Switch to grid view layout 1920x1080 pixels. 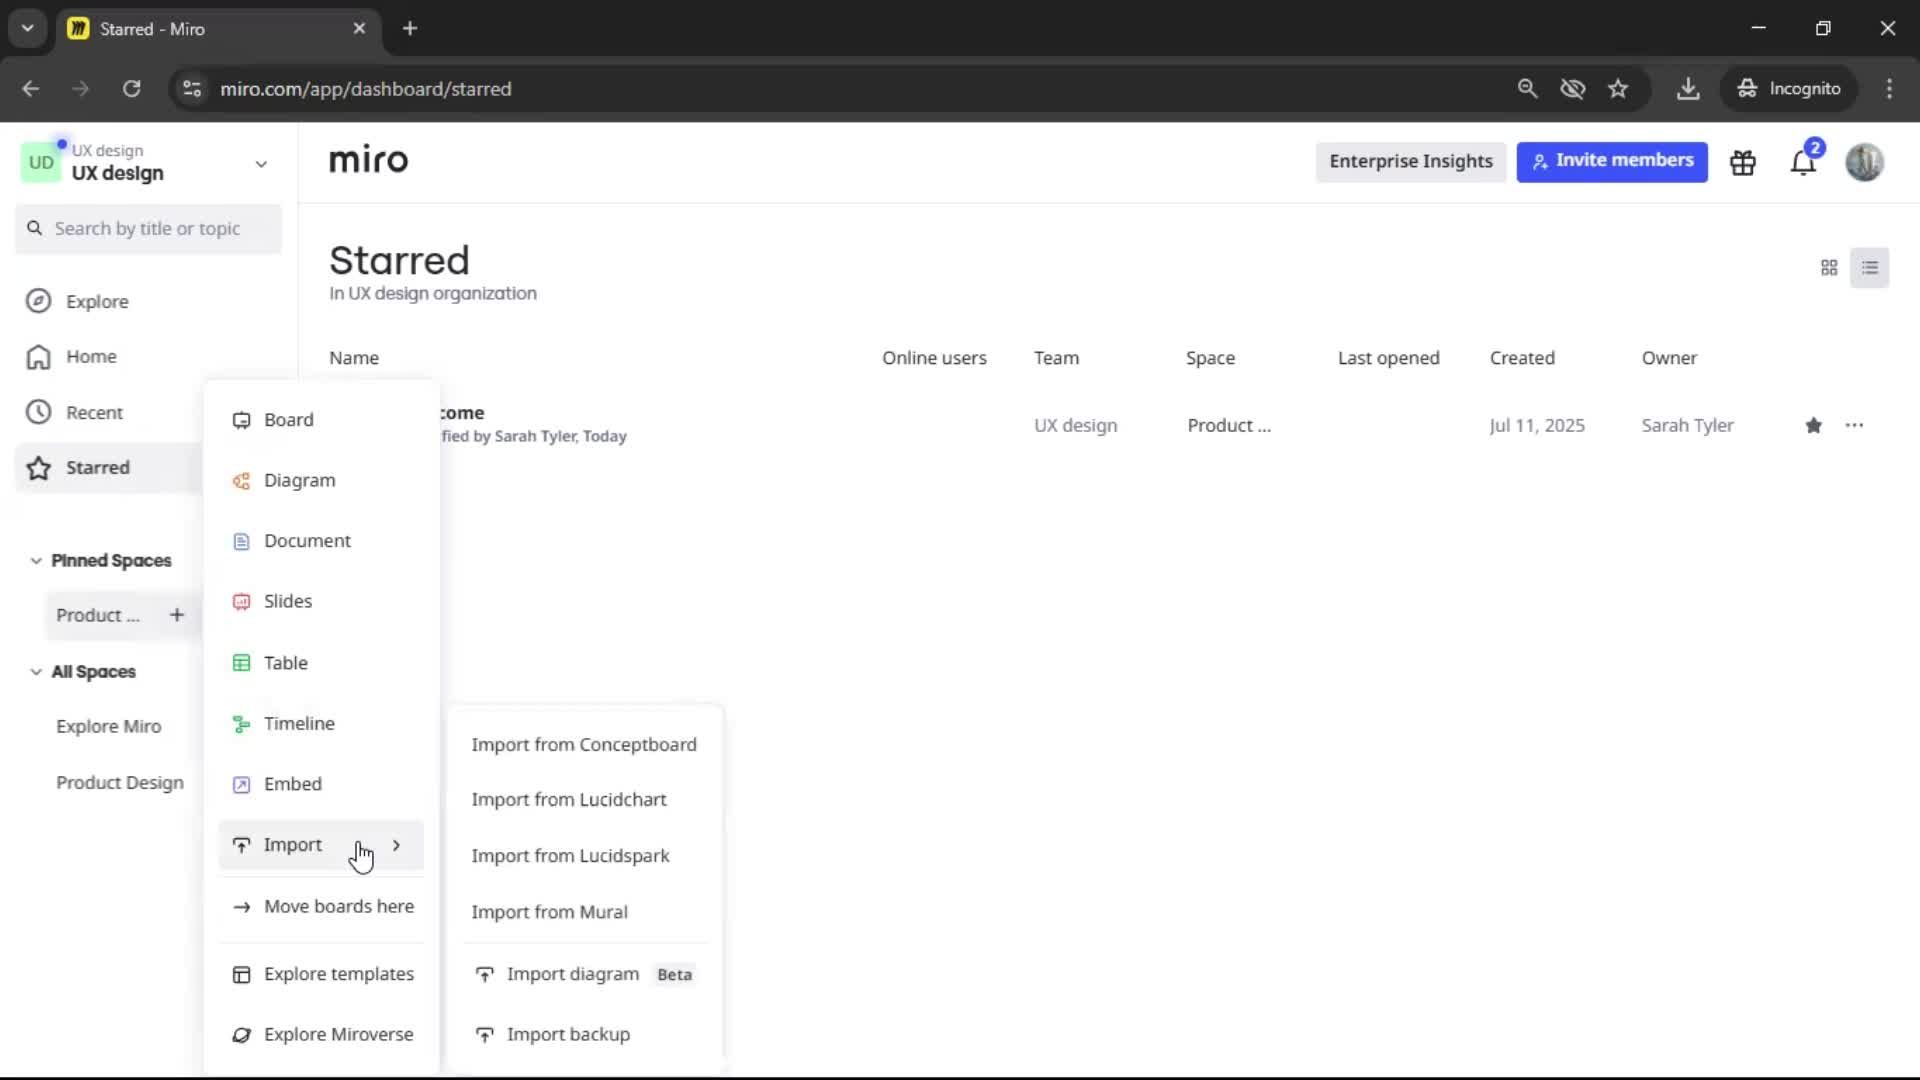(x=1829, y=268)
